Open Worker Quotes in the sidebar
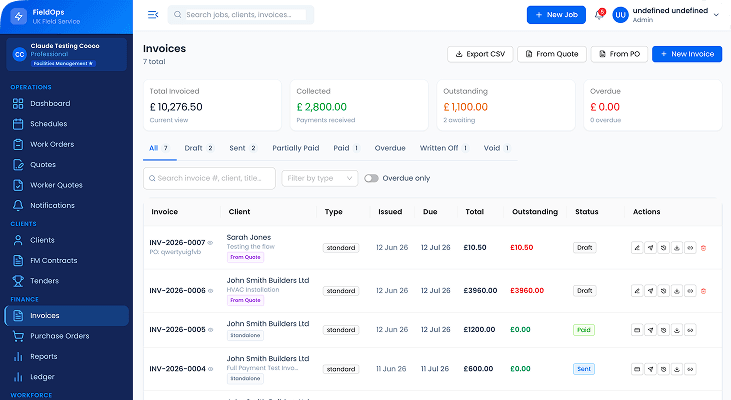 point(66,185)
